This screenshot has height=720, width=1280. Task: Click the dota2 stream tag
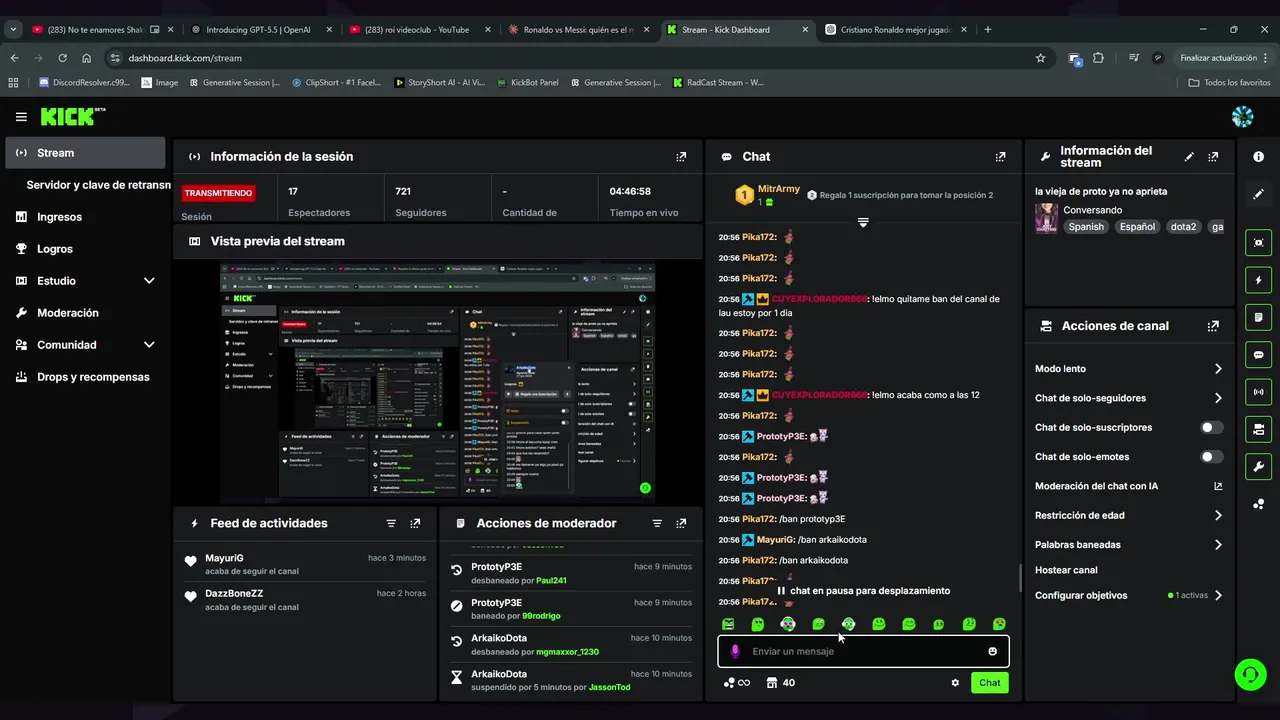coord(1183,227)
